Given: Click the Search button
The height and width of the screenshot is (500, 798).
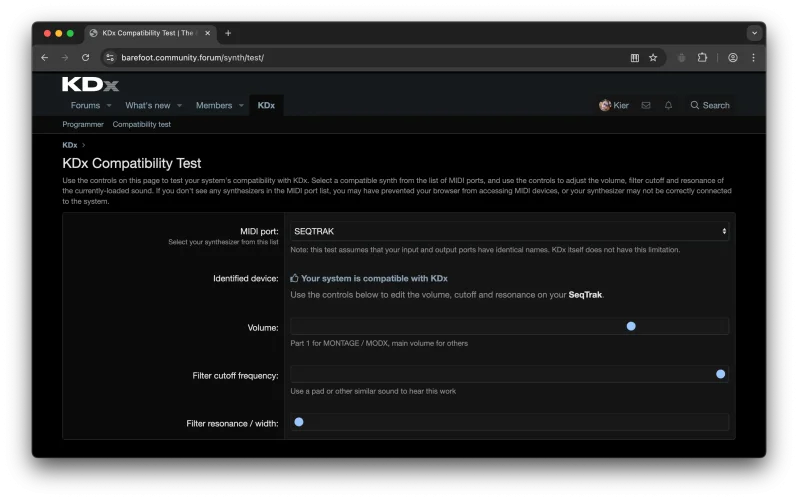Looking at the screenshot, I should (x=710, y=105).
